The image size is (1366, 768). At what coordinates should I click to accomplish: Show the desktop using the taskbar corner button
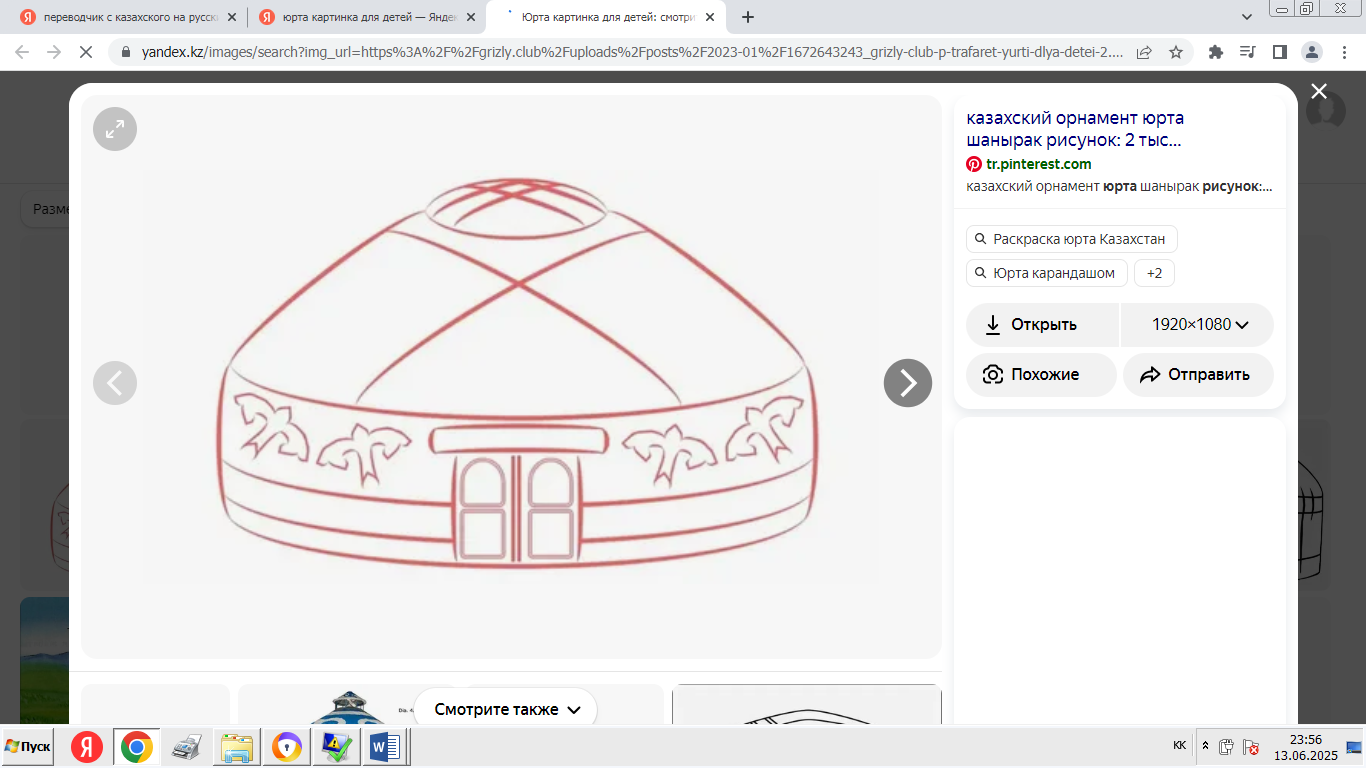1354,746
